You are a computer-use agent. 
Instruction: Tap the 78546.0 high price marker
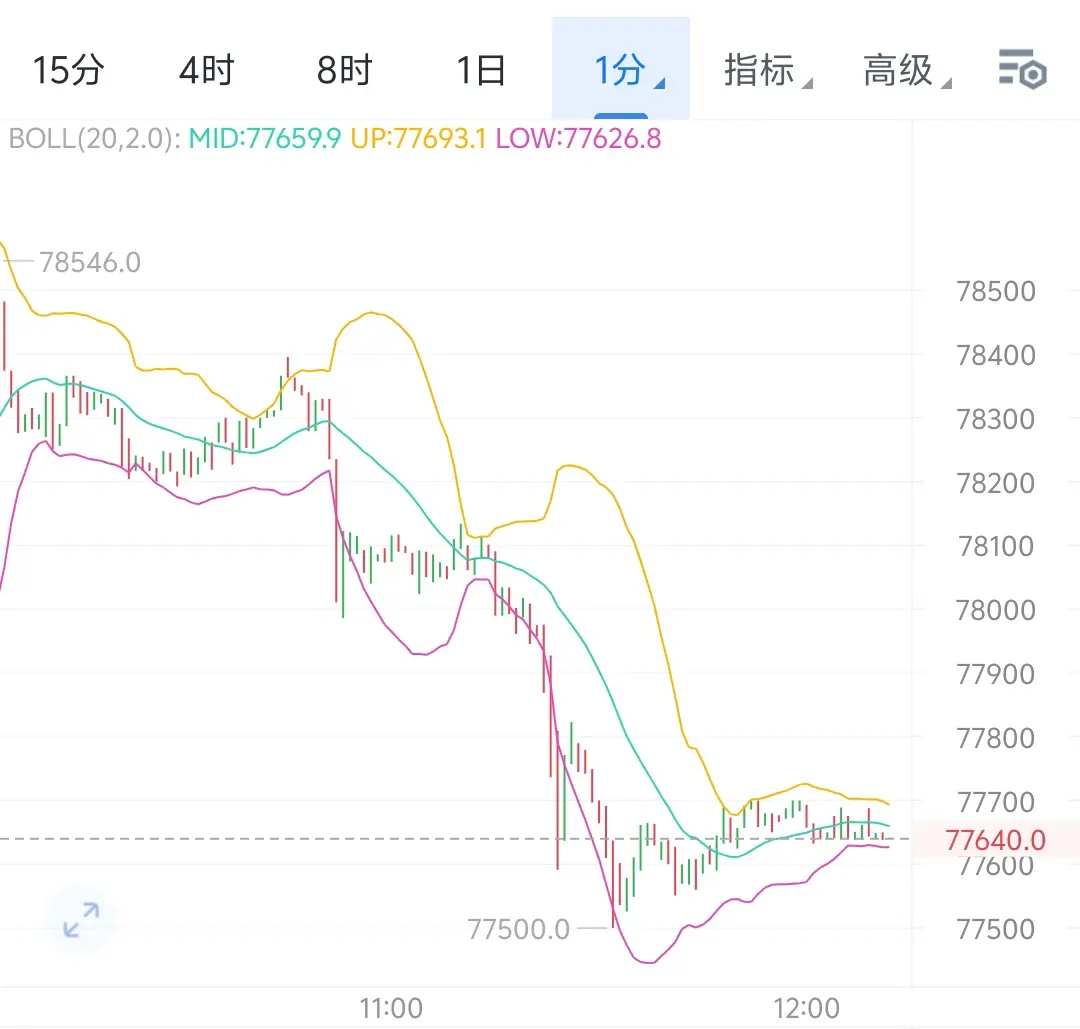pyautogui.click(x=90, y=262)
